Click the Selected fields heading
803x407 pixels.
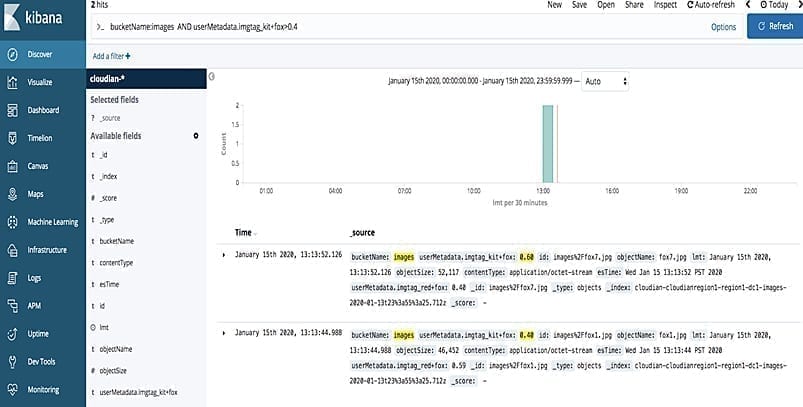click(114, 99)
